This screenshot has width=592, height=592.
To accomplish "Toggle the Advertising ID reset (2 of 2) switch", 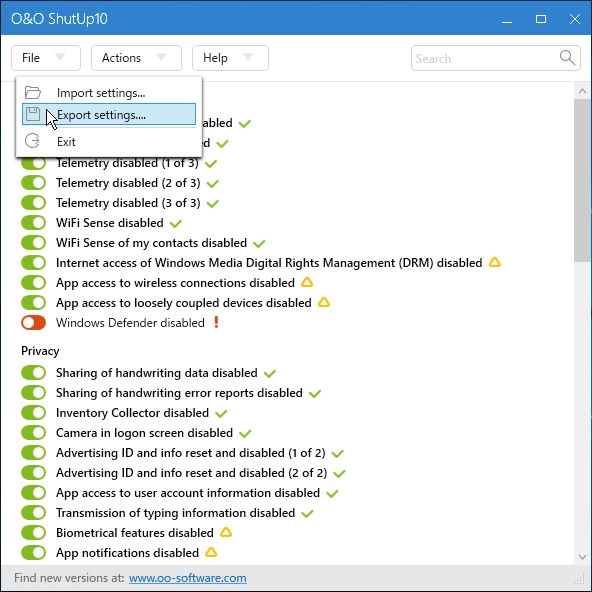I will (x=33, y=473).
